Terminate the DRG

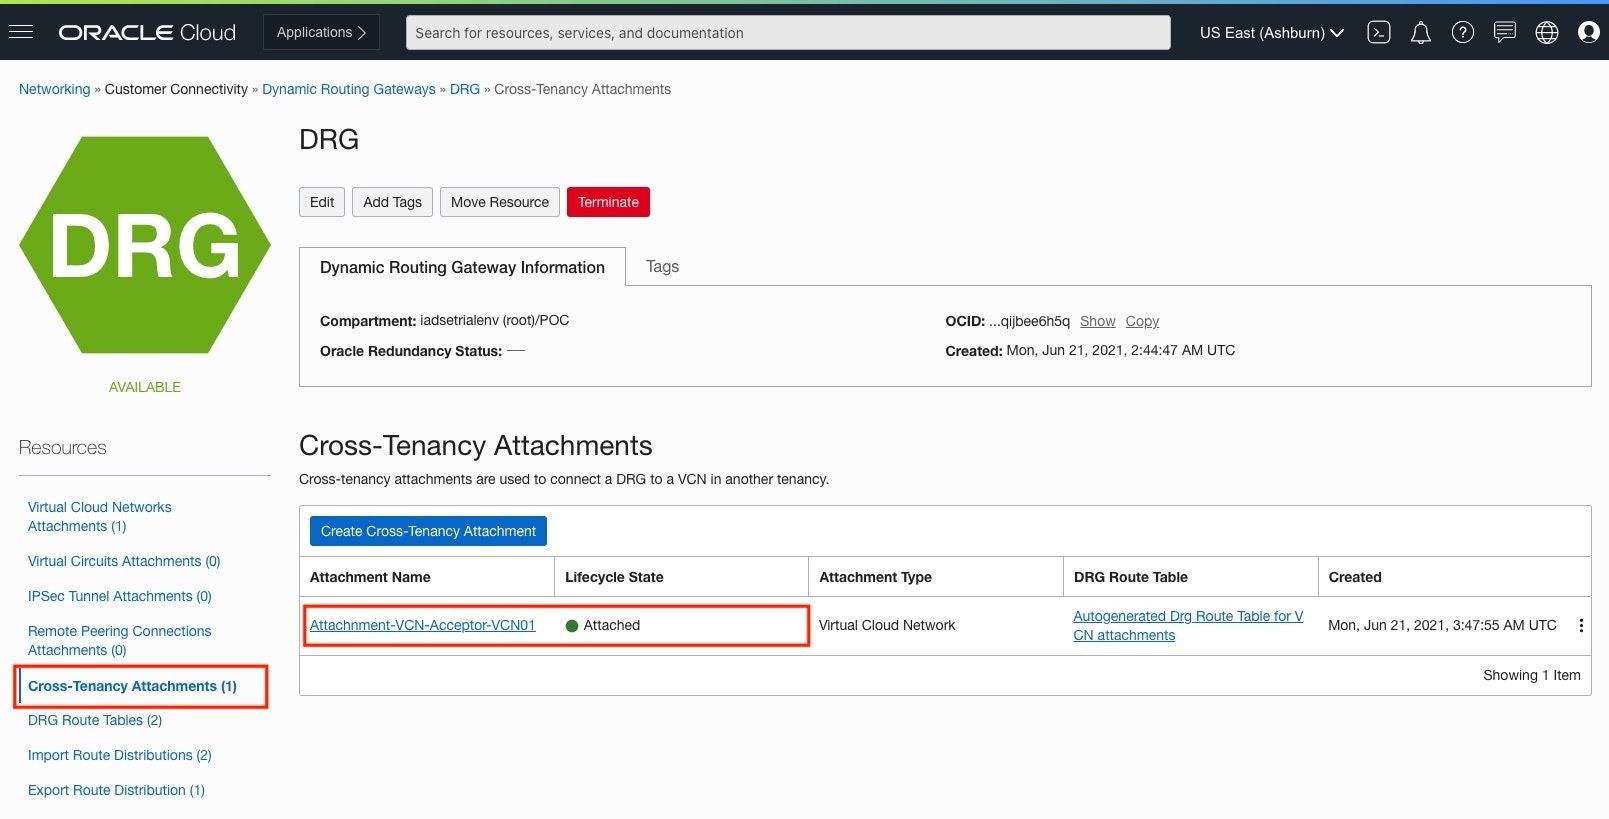coord(608,202)
